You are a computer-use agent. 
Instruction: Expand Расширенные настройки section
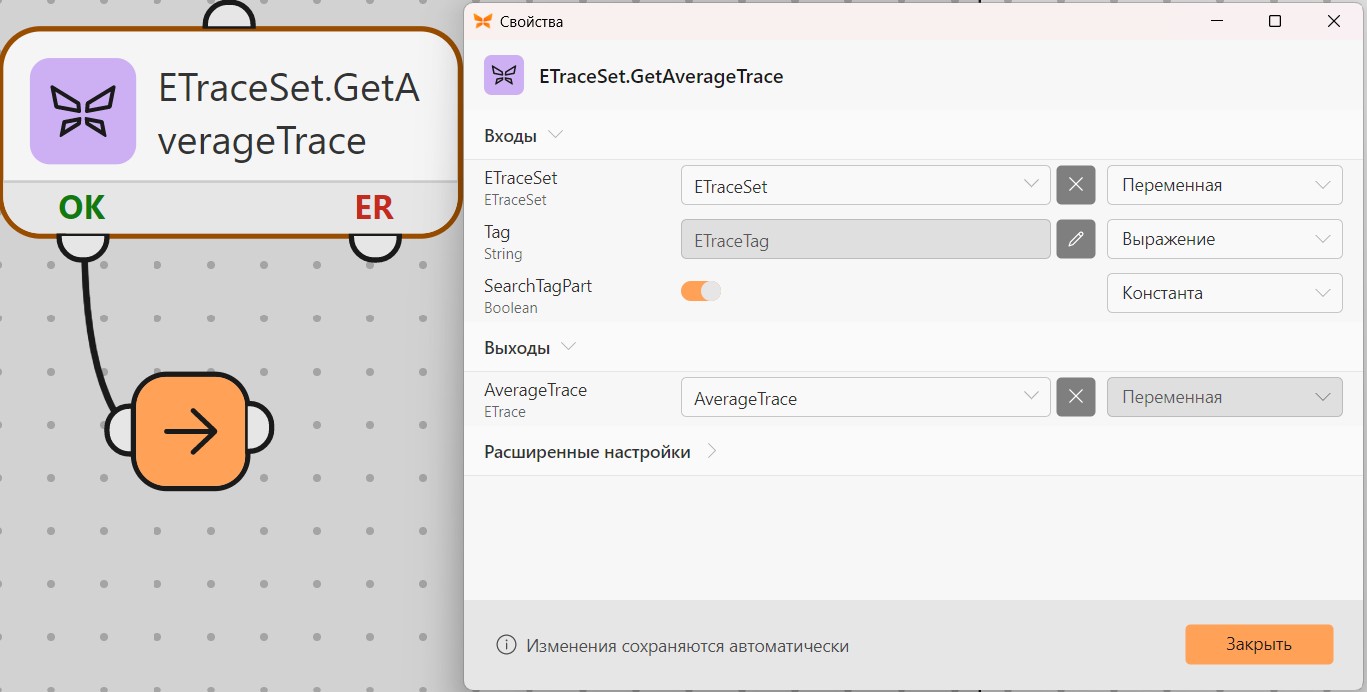(601, 451)
